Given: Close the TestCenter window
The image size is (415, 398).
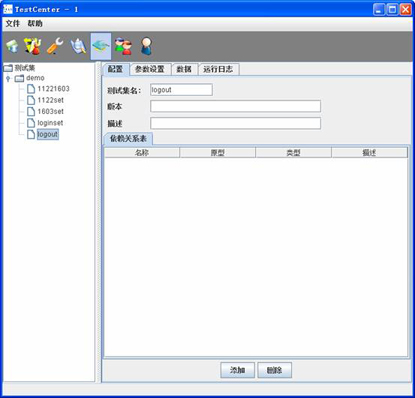Looking at the screenshot, I should [405, 9].
